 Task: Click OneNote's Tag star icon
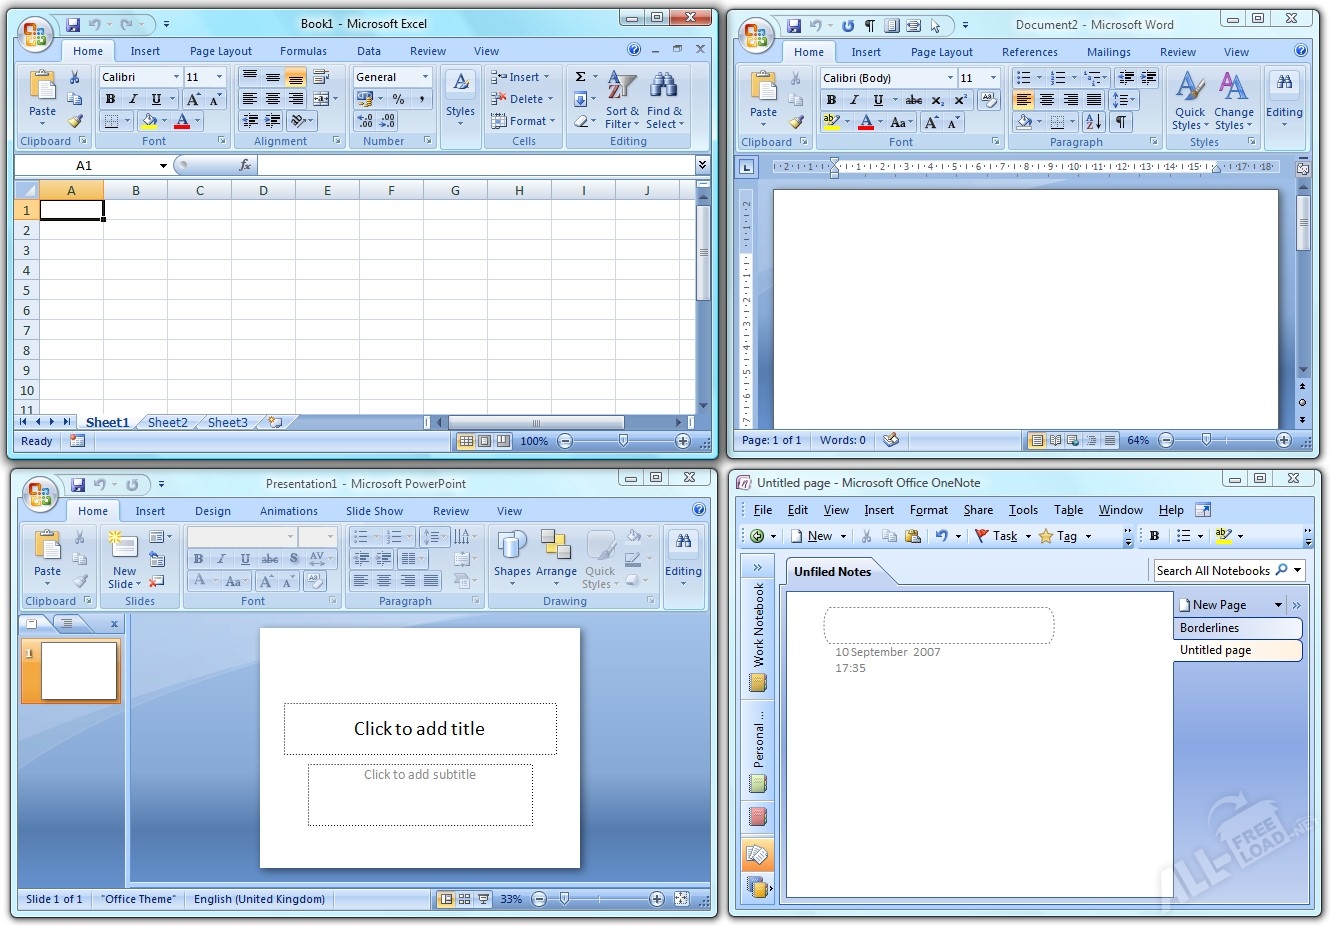point(1046,536)
